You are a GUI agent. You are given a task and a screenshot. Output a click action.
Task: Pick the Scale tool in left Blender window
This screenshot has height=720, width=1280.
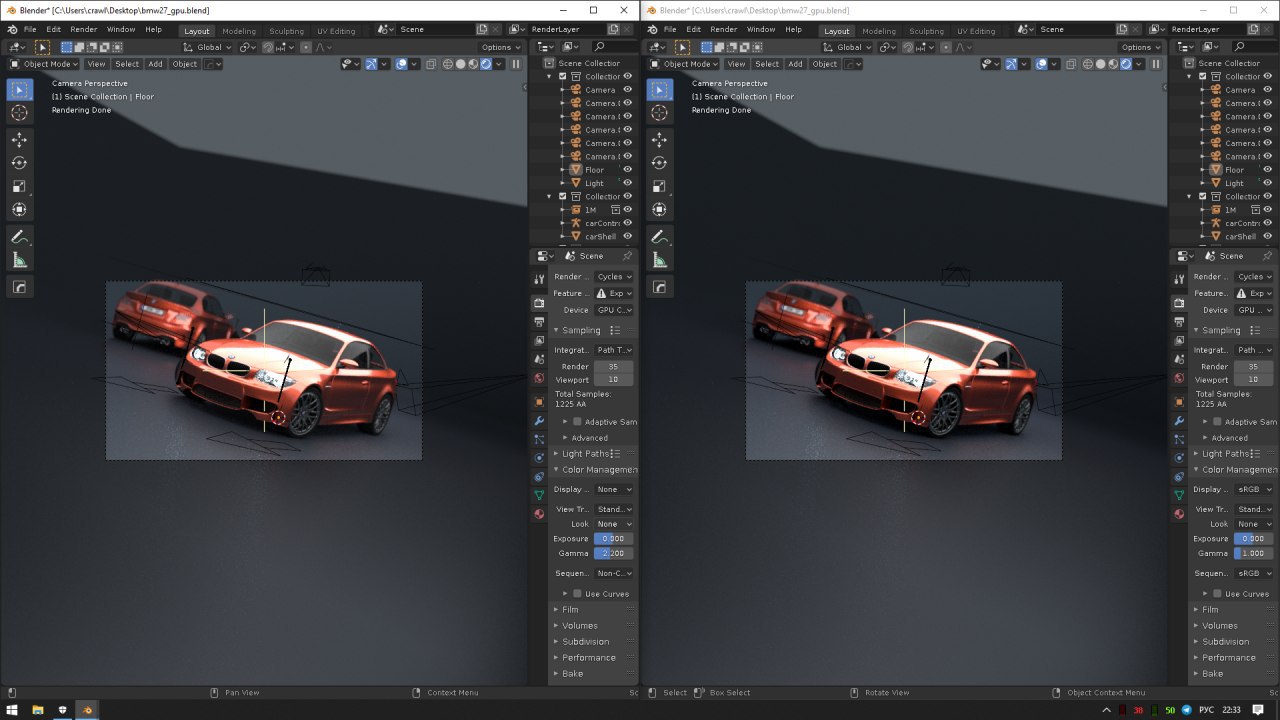pos(19,186)
